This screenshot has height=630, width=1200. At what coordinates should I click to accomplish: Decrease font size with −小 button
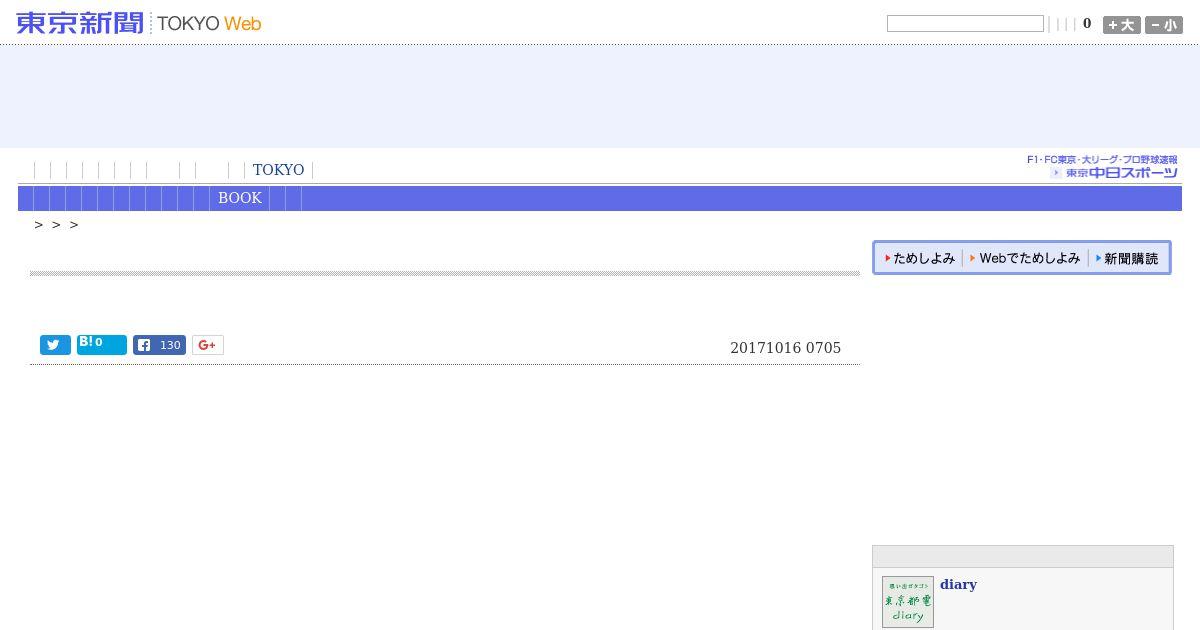[x=1163, y=25]
